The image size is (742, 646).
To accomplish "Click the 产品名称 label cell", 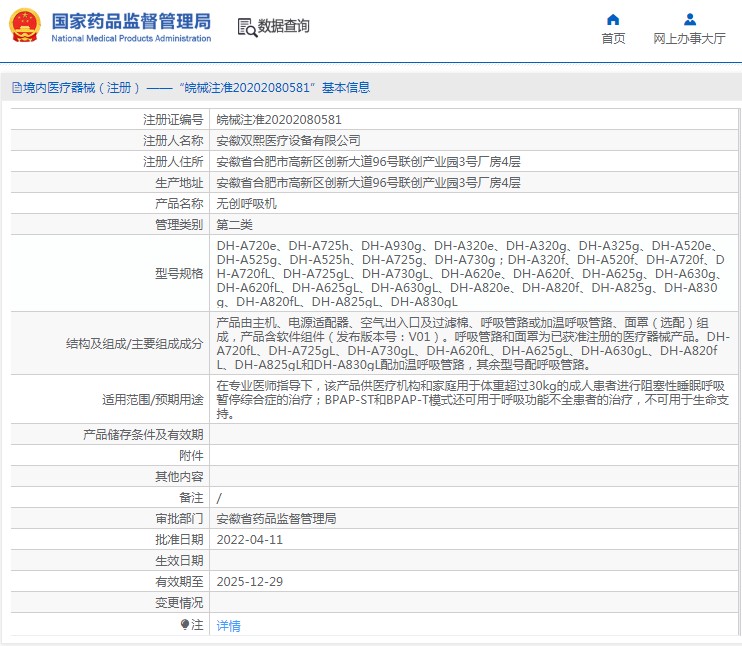I will click(179, 204).
